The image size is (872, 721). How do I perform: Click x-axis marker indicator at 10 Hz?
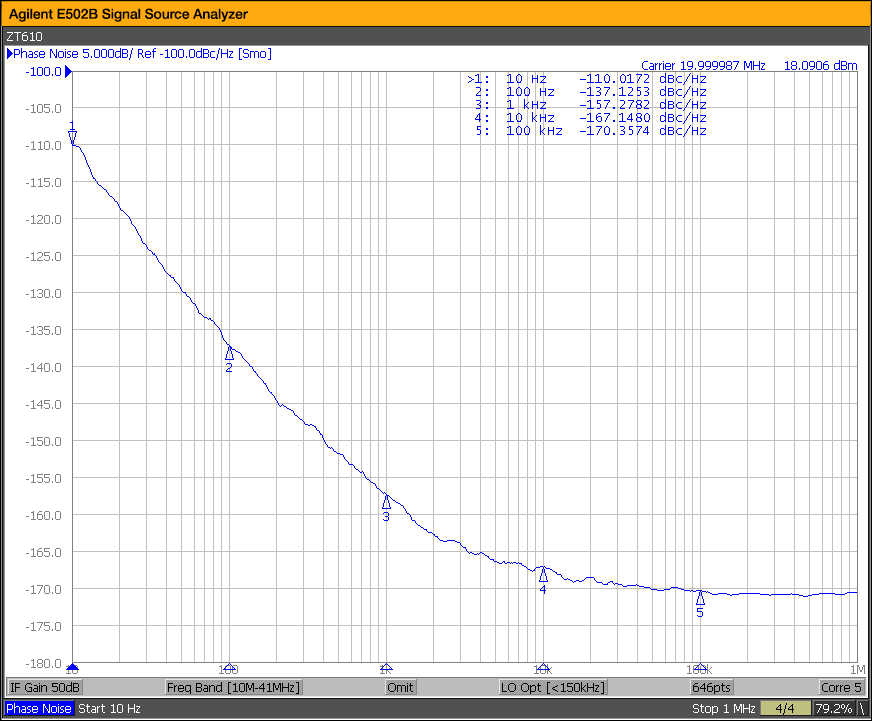[x=72, y=667]
